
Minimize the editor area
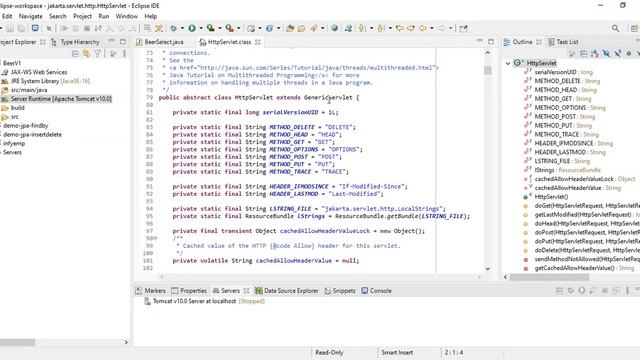(480, 41)
